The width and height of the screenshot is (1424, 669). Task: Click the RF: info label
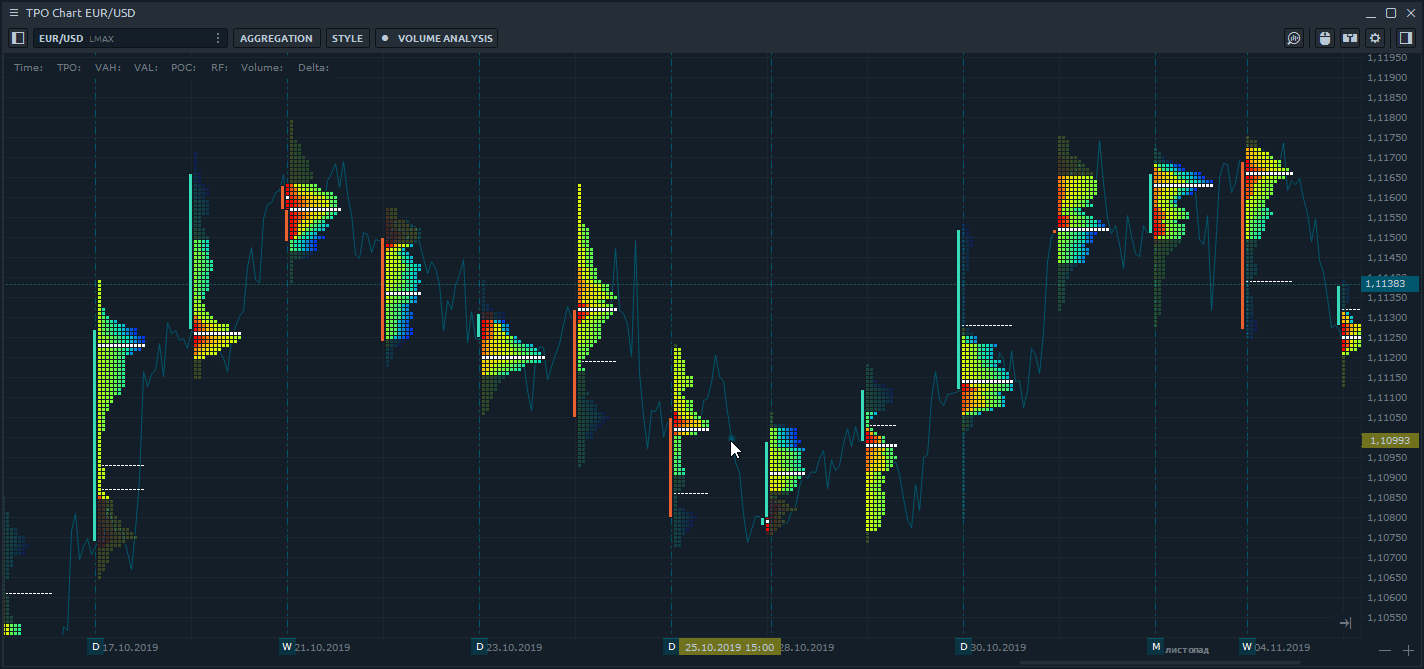[x=219, y=68]
